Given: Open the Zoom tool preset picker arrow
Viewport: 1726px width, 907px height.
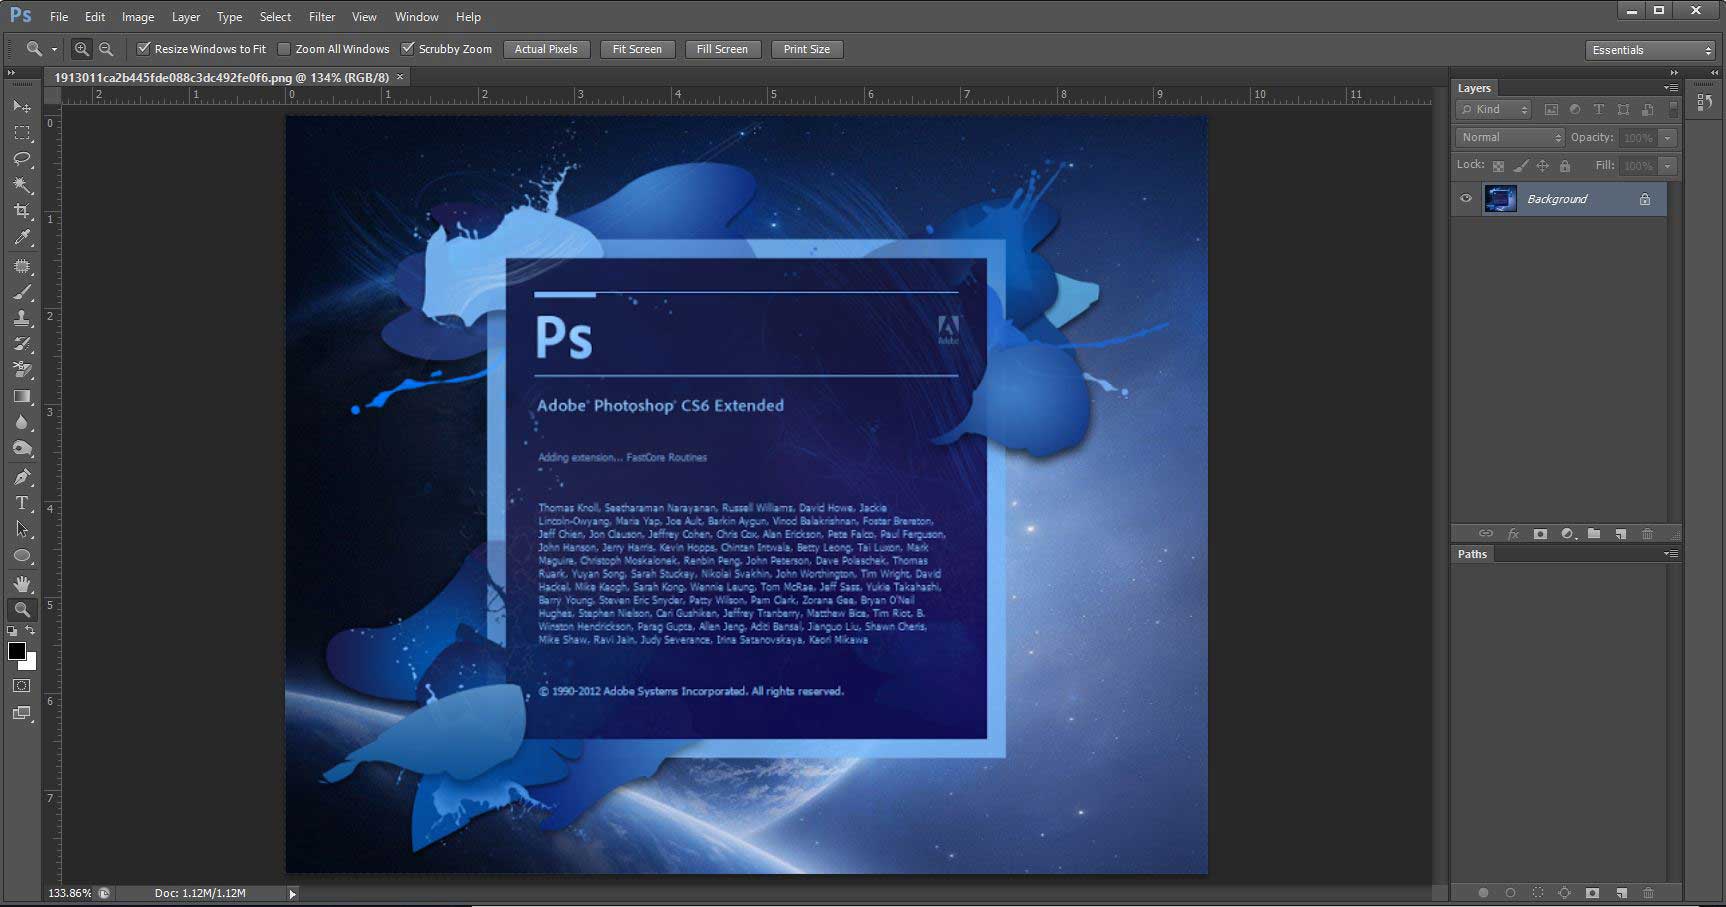Looking at the screenshot, I should click(54, 49).
